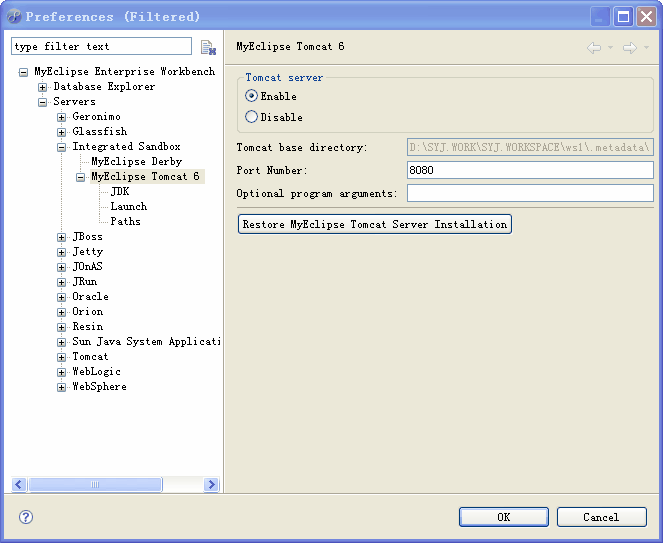The image size is (663, 543).
Task: Click tree horizontal scrollbar left arrow
Action: pyautogui.click(x=19, y=484)
